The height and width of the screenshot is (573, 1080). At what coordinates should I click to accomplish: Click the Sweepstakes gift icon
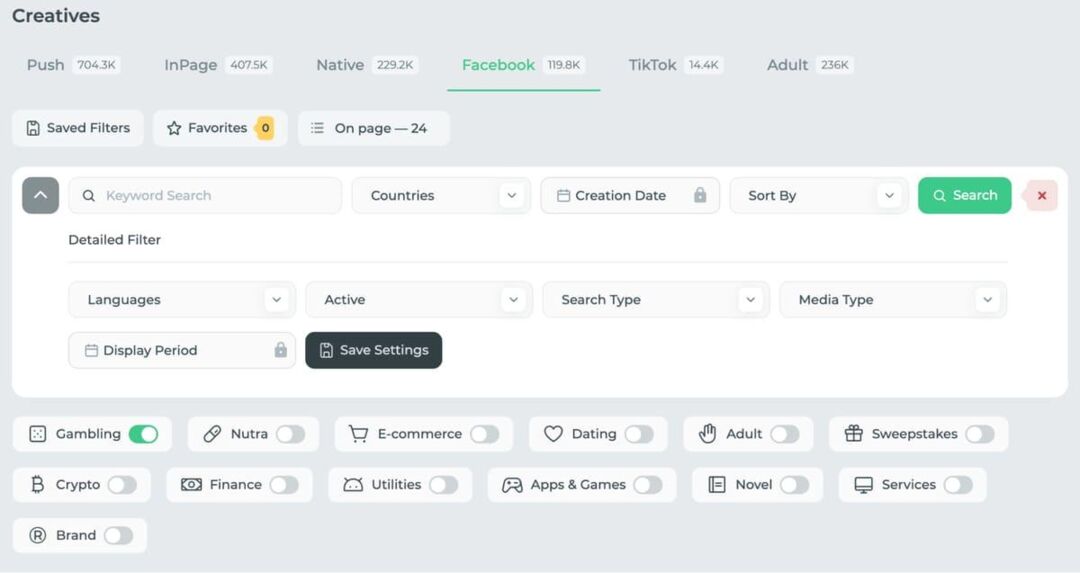pos(853,434)
